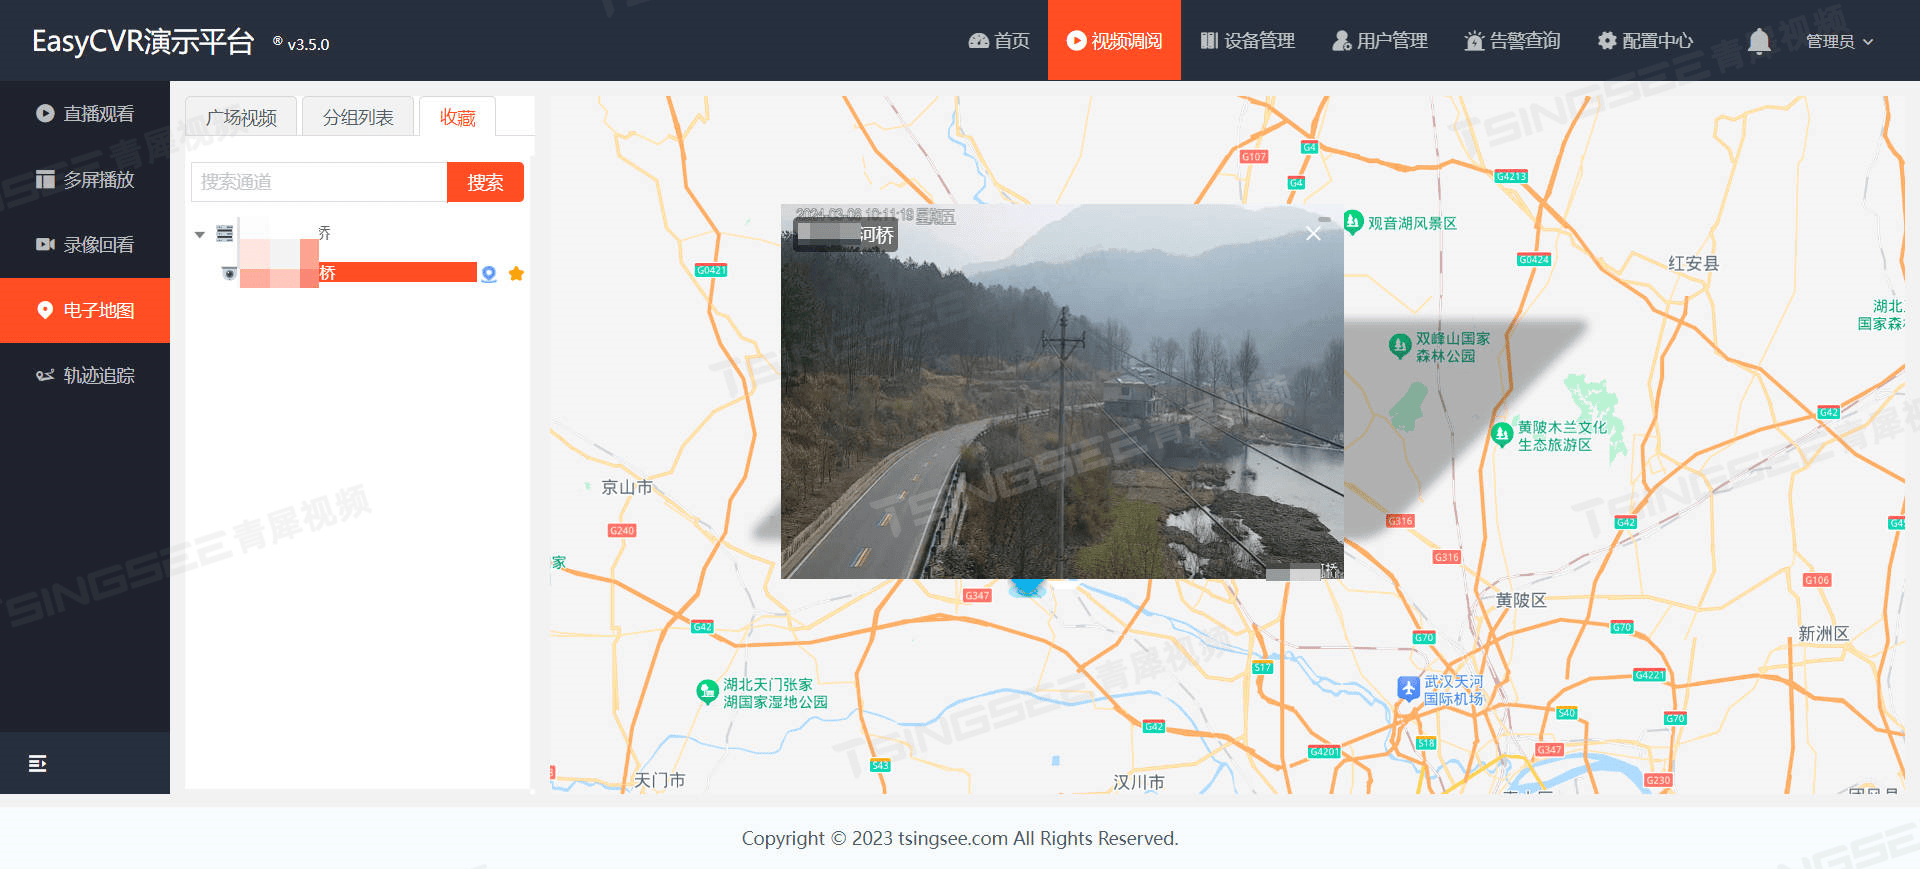Open the 管理员 user dropdown
1920x869 pixels.
point(1838,41)
